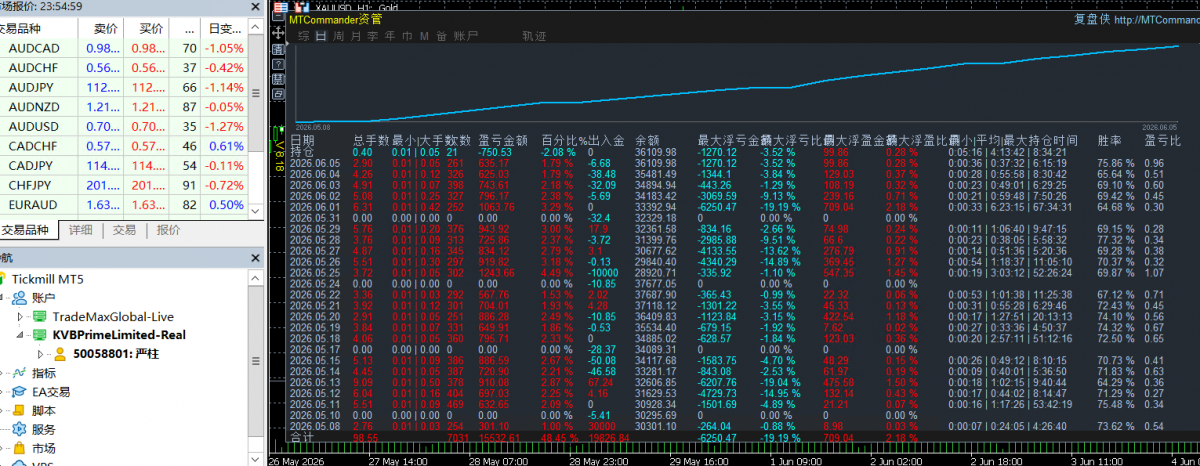This screenshot has height=466, width=1200.
Task: Close the Navigator panel
Action: [x=255, y=258]
